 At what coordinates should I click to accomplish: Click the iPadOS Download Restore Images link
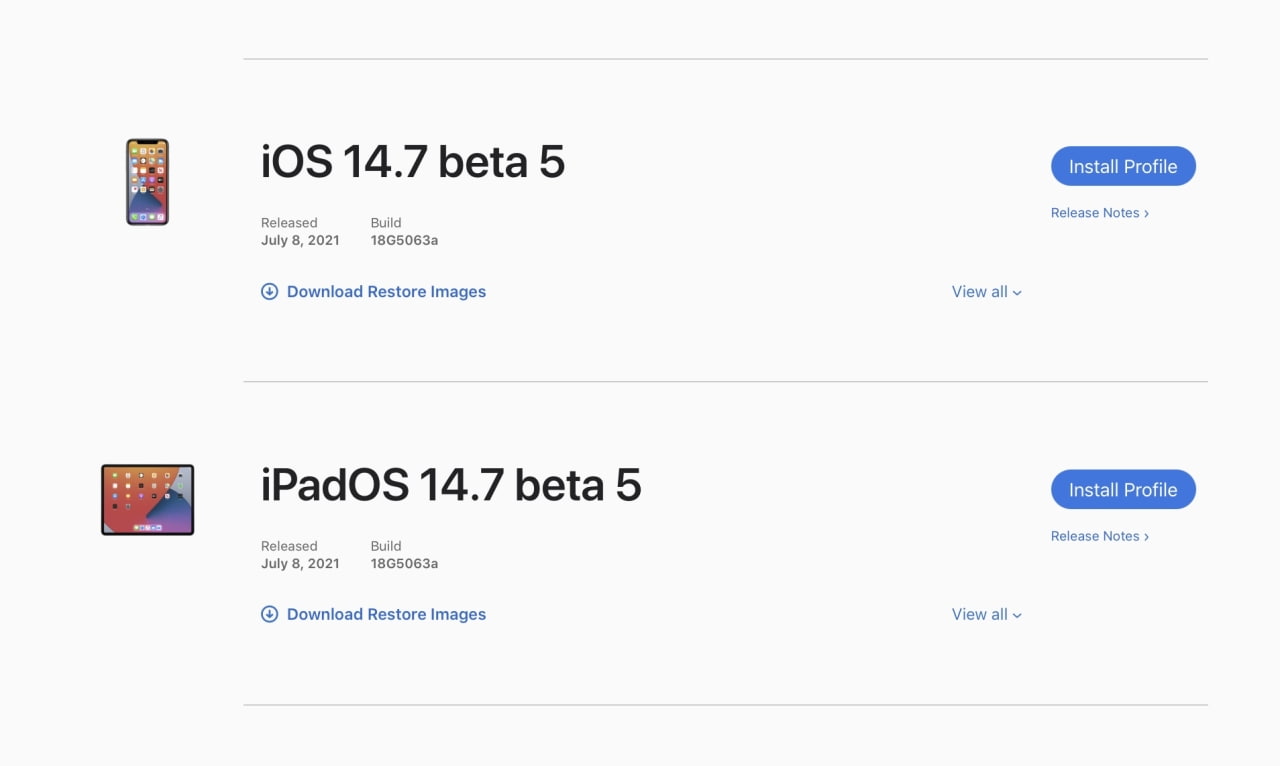386,614
